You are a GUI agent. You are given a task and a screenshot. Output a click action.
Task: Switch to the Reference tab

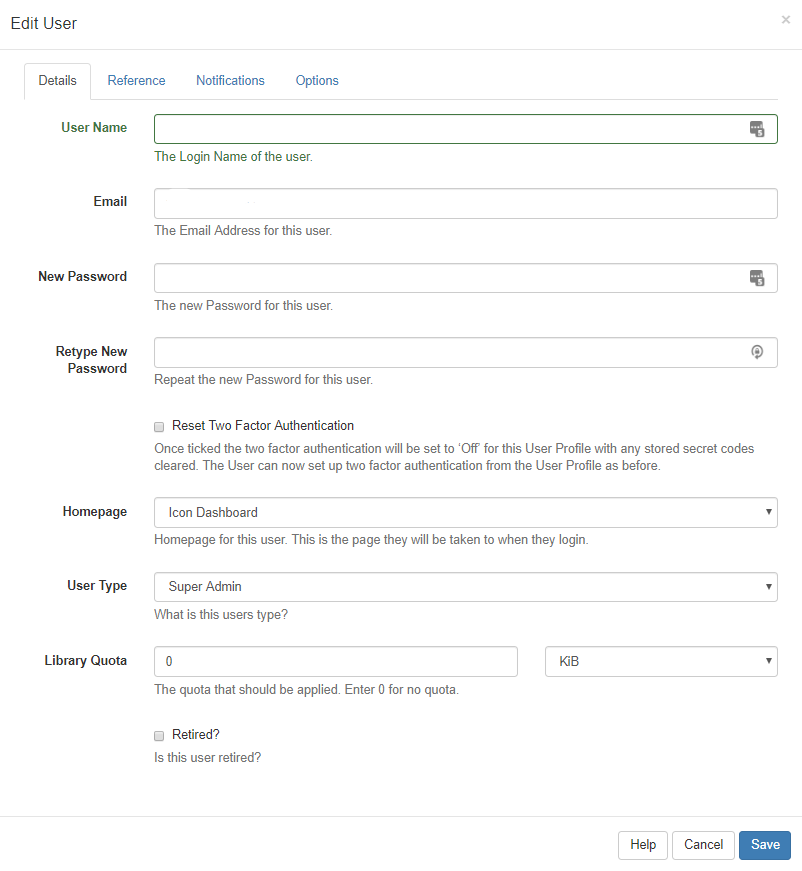tap(136, 80)
